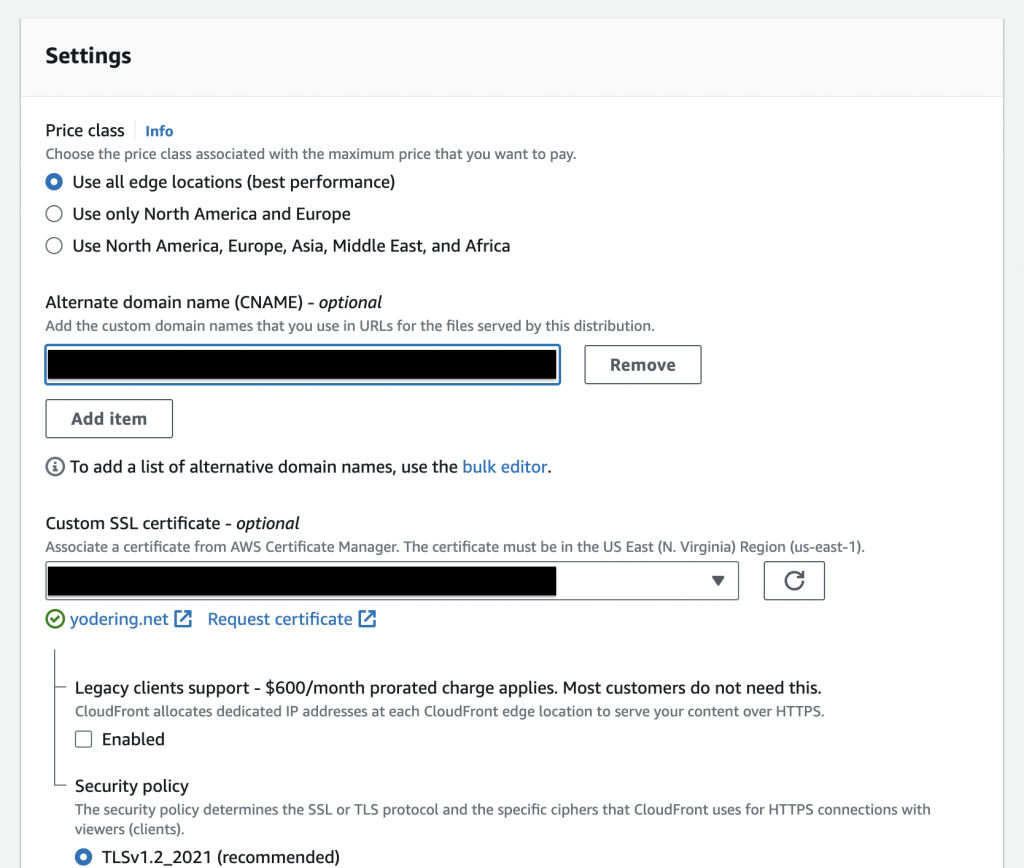The width and height of the screenshot is (1024, 868).
Task: Click the Settings panel heading
Action: pos(88,56)
